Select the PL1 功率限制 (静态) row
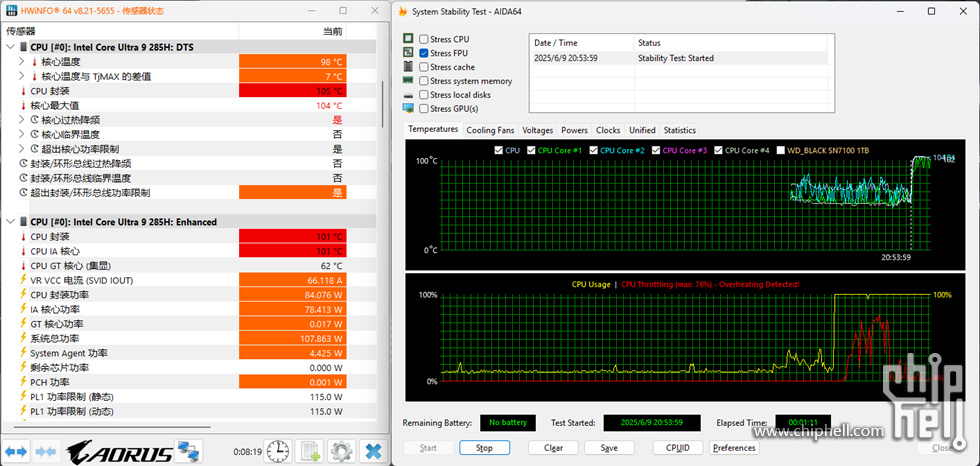 coord(189,397)
